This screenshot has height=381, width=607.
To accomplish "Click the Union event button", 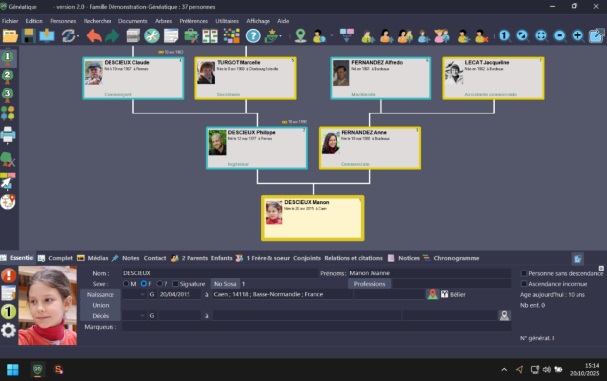I will (x=100, y=305).
